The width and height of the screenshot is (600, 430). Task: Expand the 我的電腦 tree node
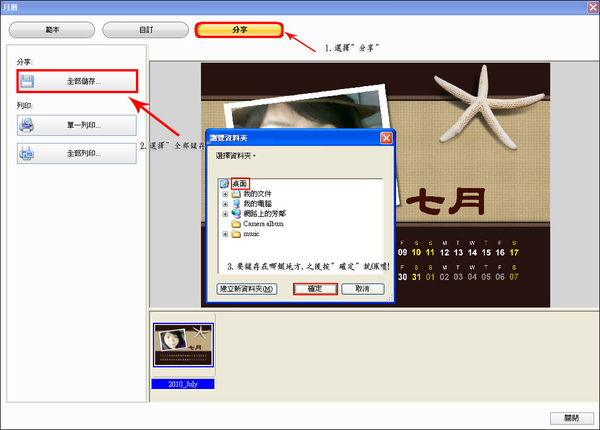(x=225, y=204)
